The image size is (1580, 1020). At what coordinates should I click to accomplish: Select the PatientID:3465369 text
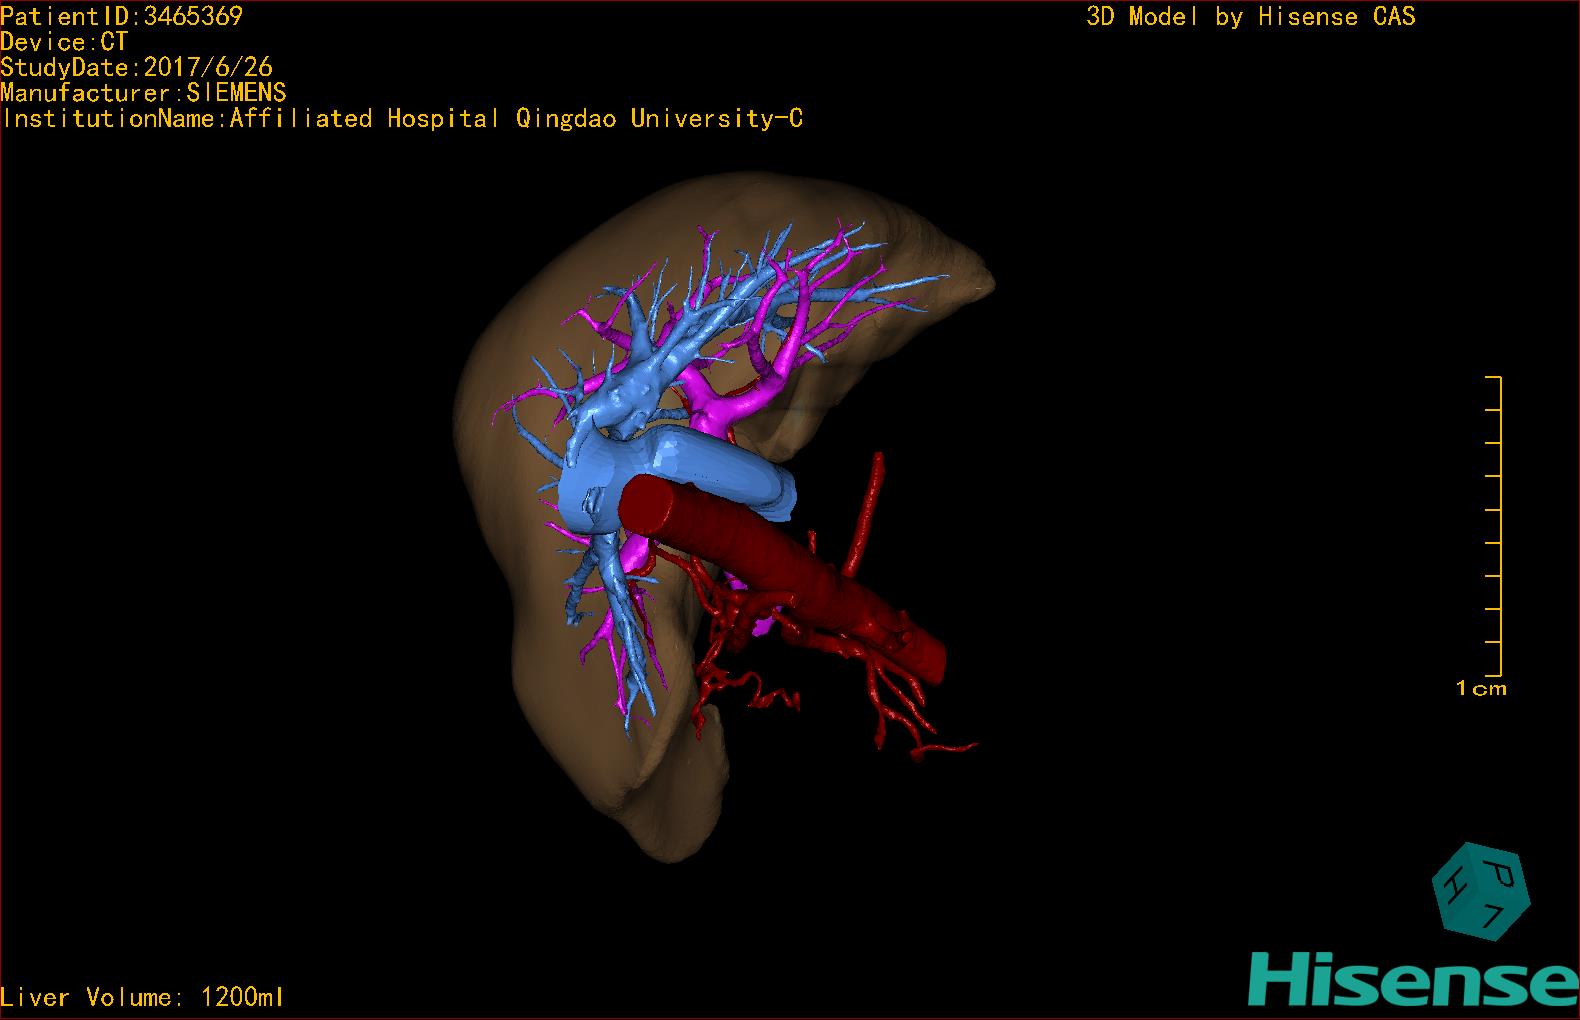point(121,16)
